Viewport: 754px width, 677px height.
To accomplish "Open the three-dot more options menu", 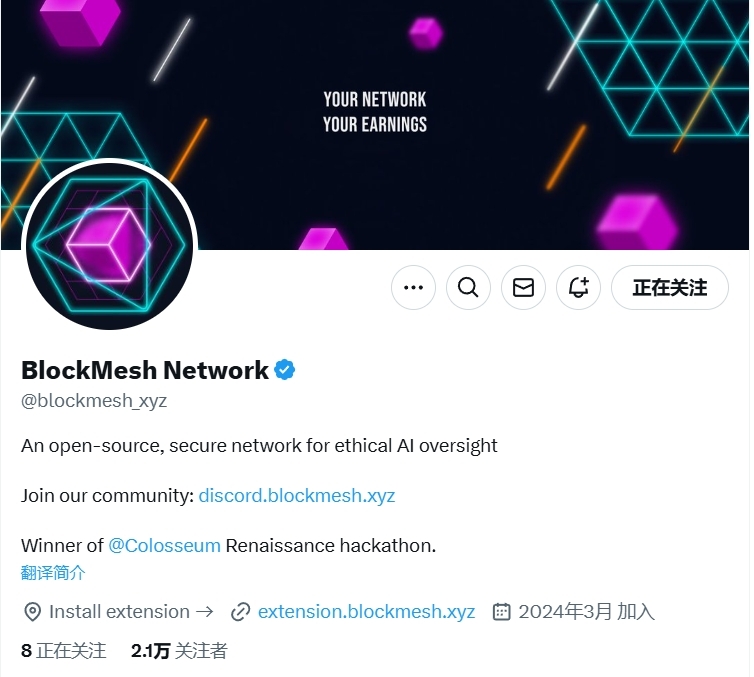I will click(413, 288).
